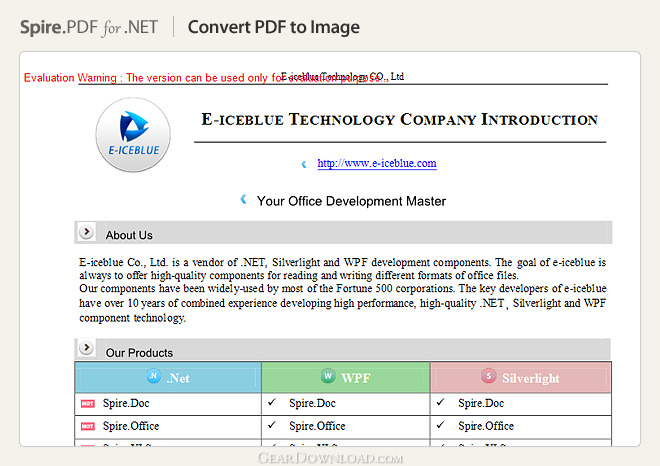Image resolution: width=660 pixels, height=466 pixels.
Task: Select Spire.Office in the .Net column
Action: click(131, 426)
